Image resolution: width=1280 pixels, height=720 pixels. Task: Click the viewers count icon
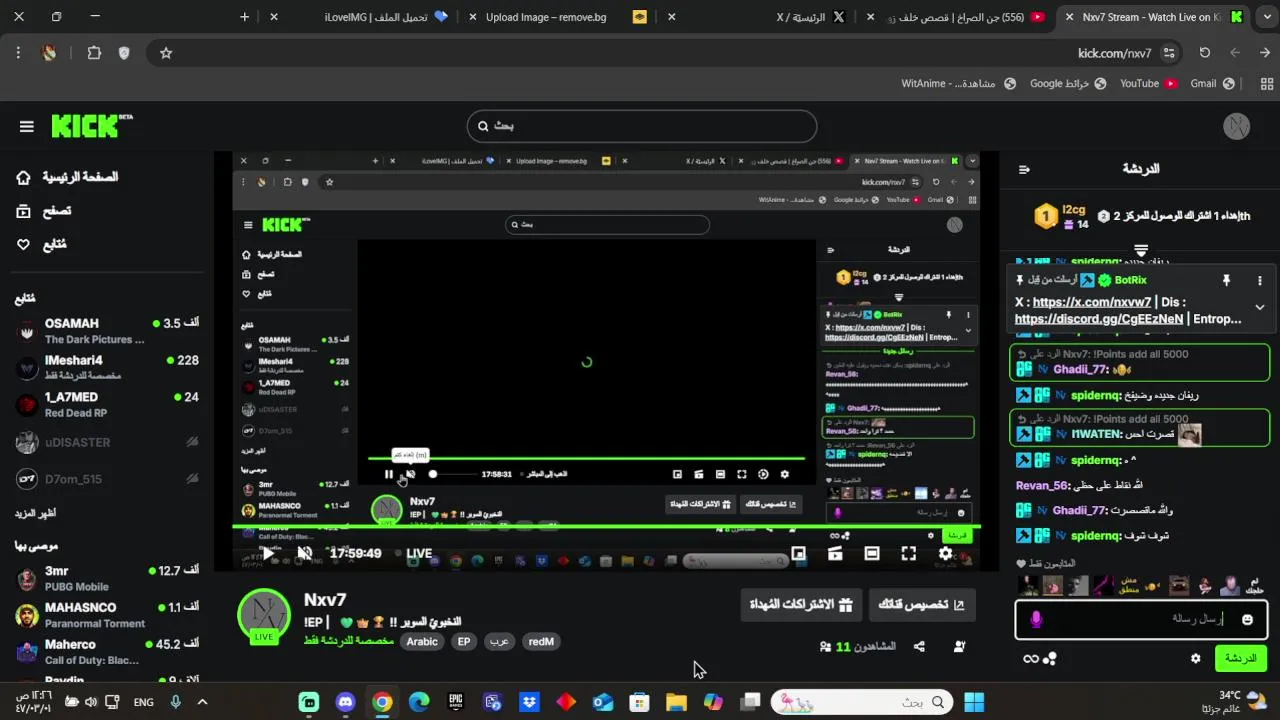[825, 647]
